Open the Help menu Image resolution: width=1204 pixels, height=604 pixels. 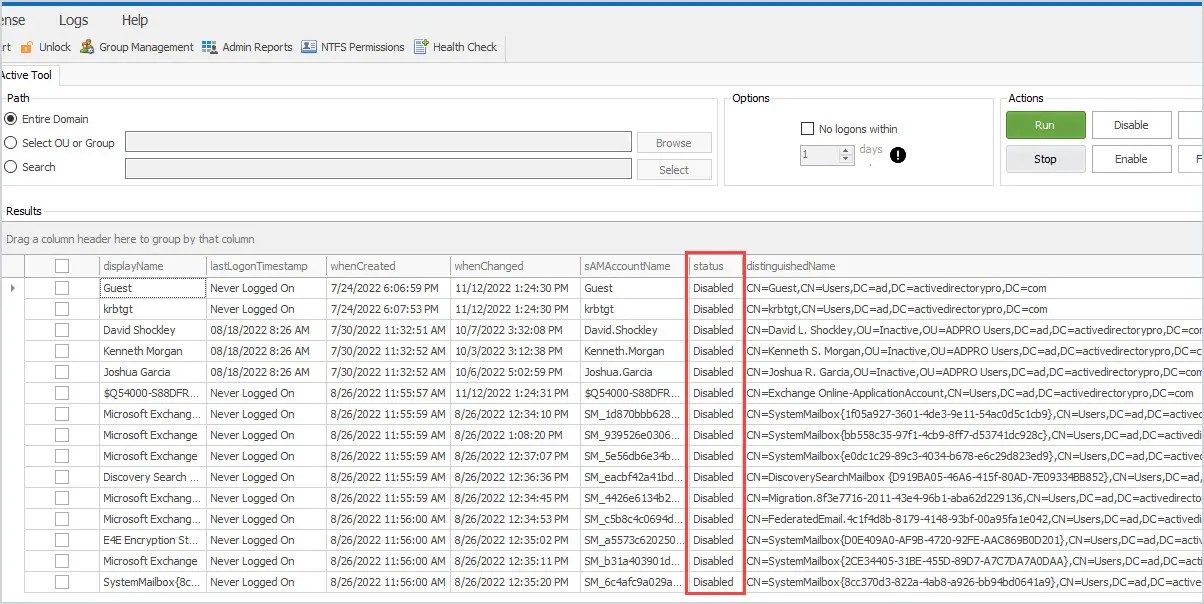point(135,19)
